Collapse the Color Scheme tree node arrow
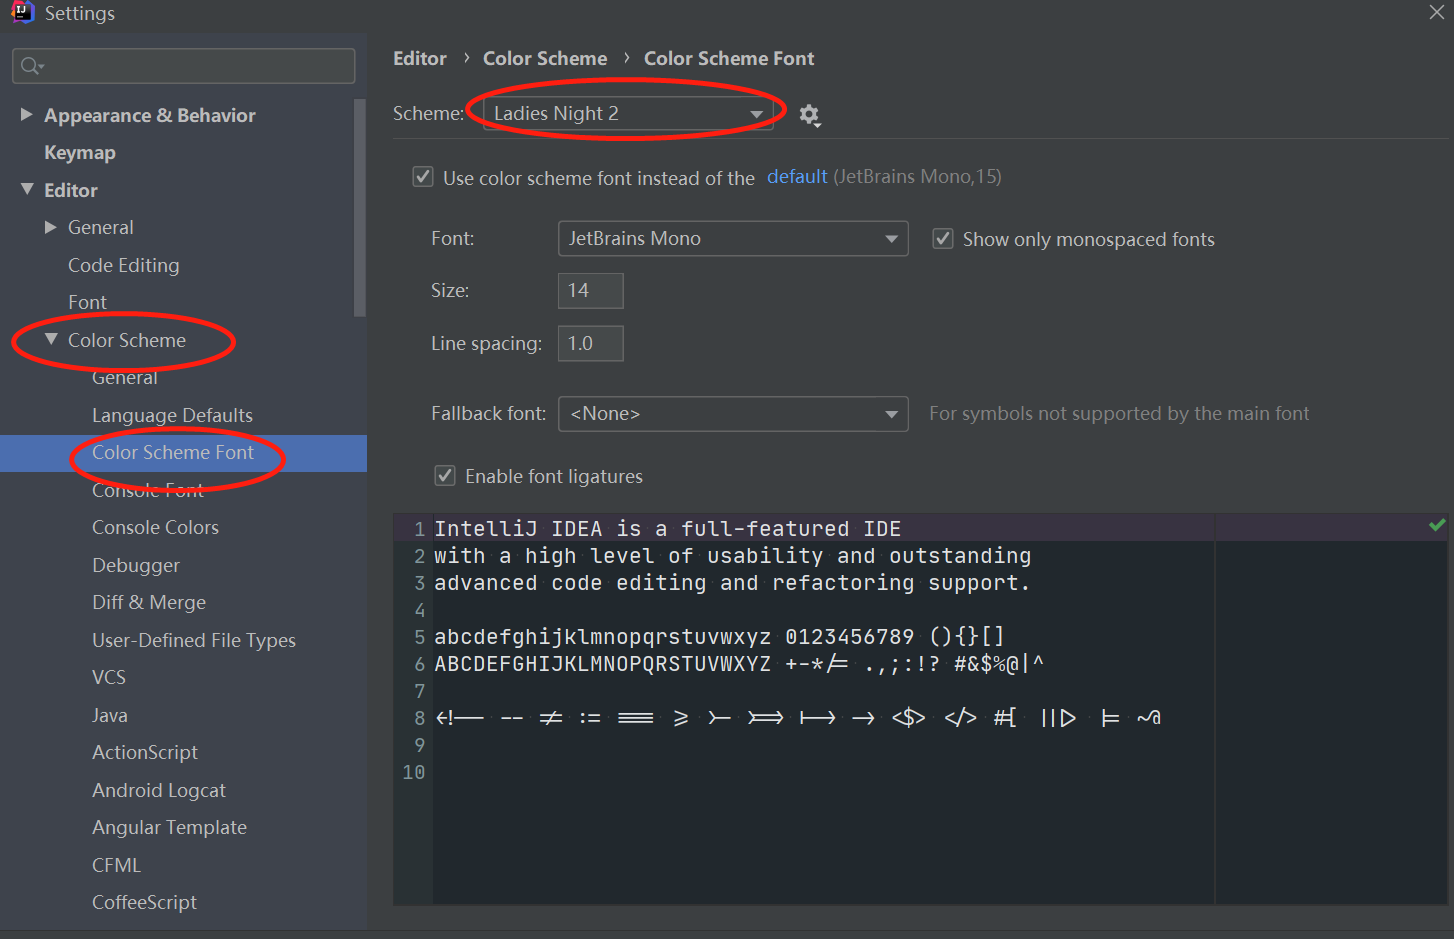 (x=51, y=340)
